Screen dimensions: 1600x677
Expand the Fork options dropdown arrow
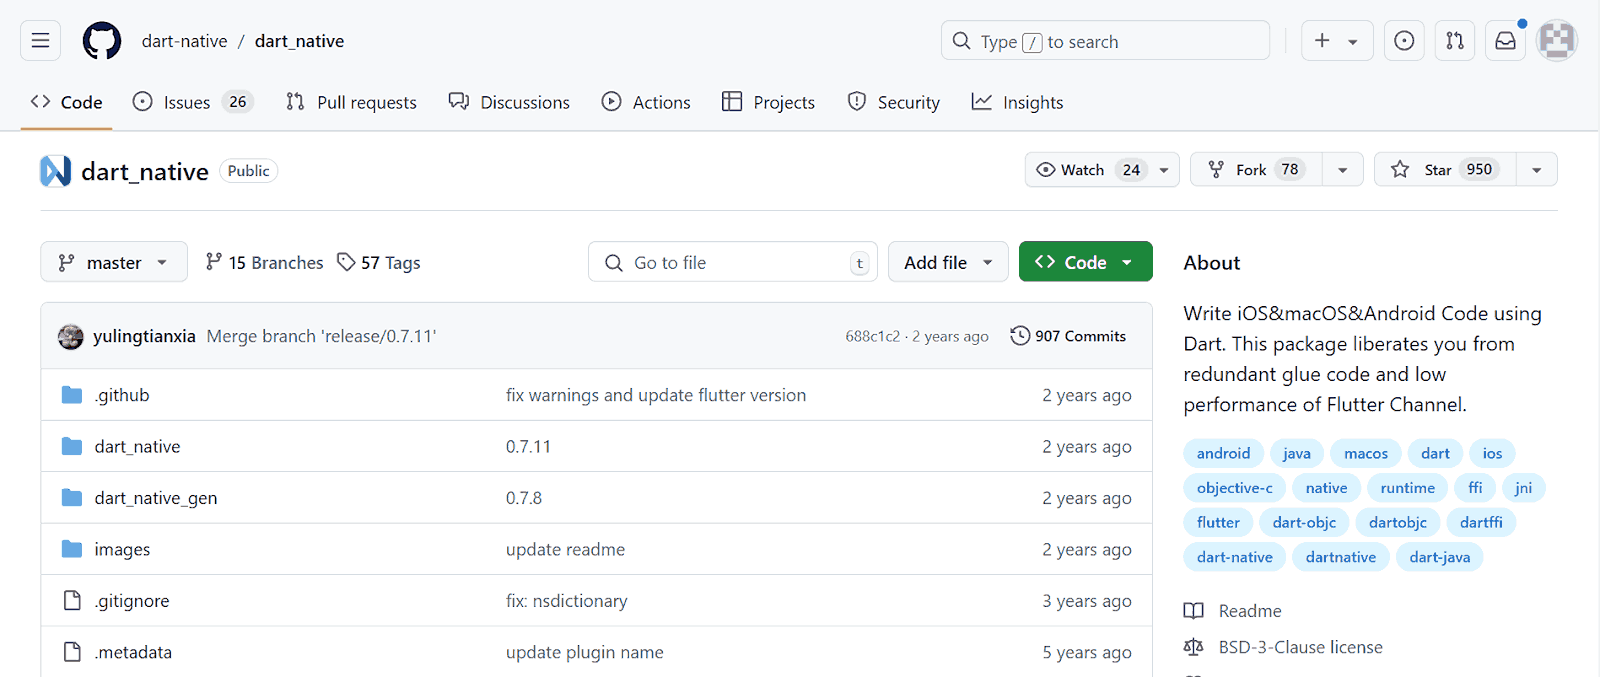pyautogui.click(x=1343, y=170)
